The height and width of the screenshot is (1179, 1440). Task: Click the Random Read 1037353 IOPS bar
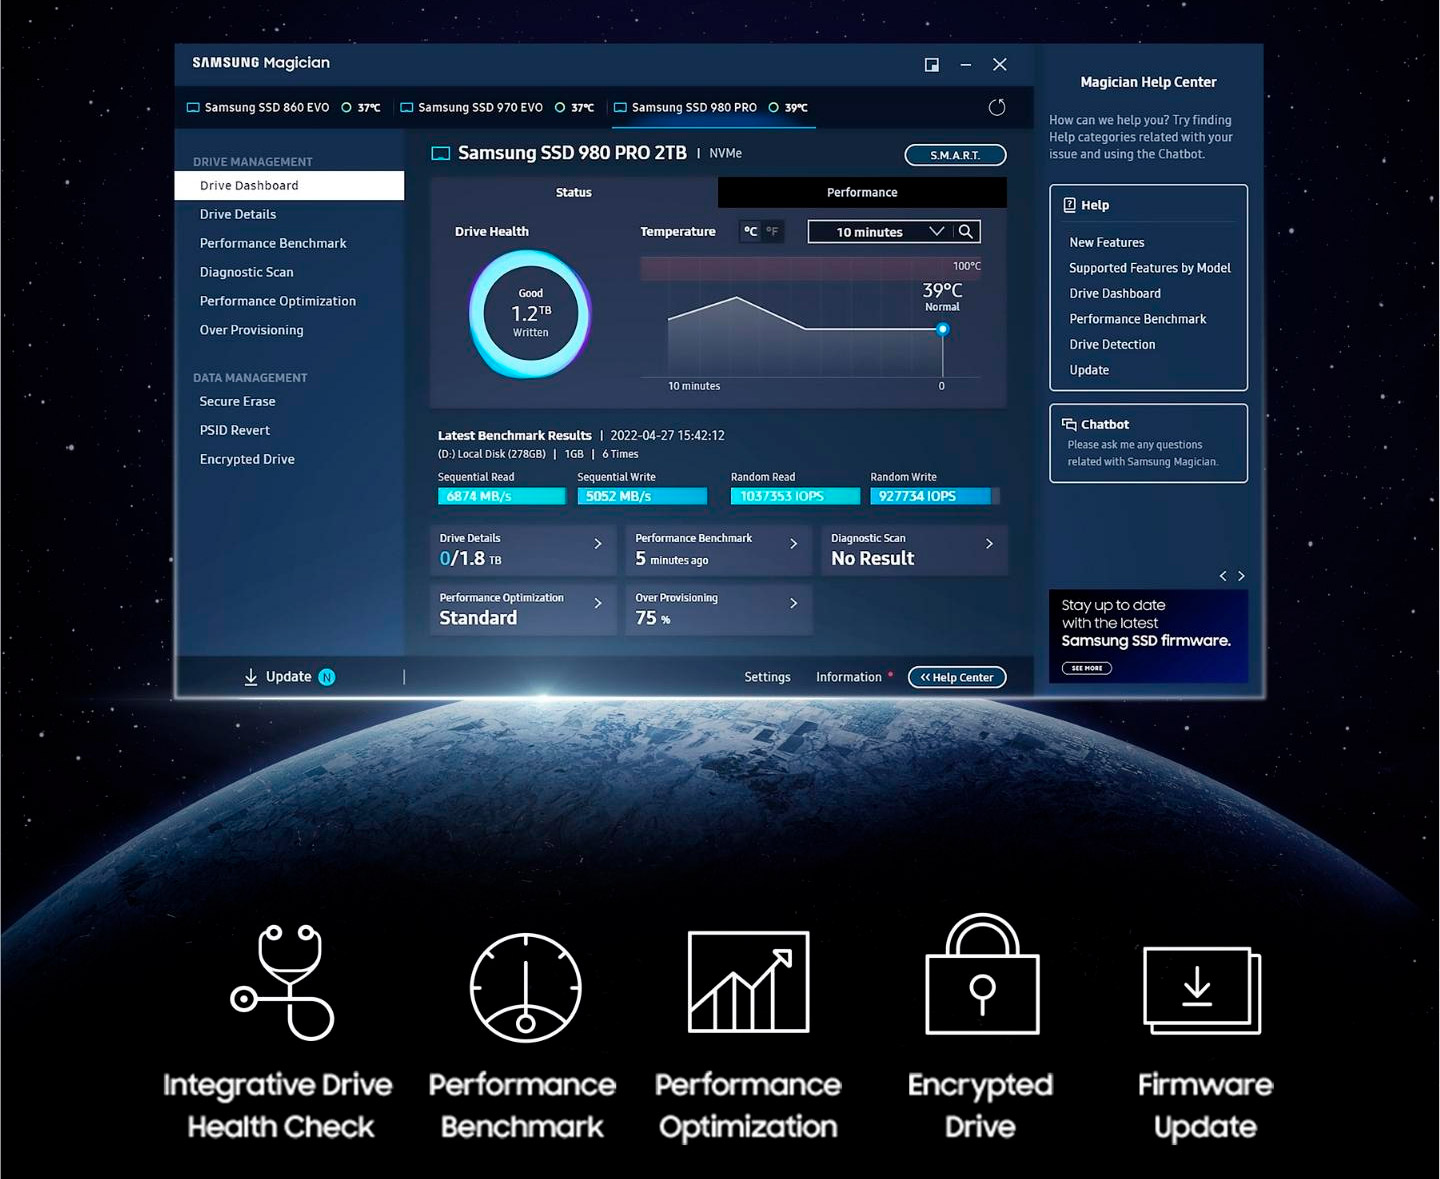tap(795, 496)
